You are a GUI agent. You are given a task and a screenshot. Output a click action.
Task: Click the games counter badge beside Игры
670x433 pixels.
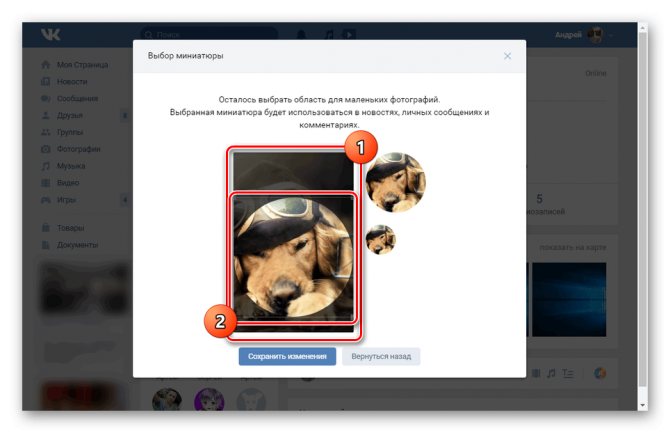click(124, 200)
